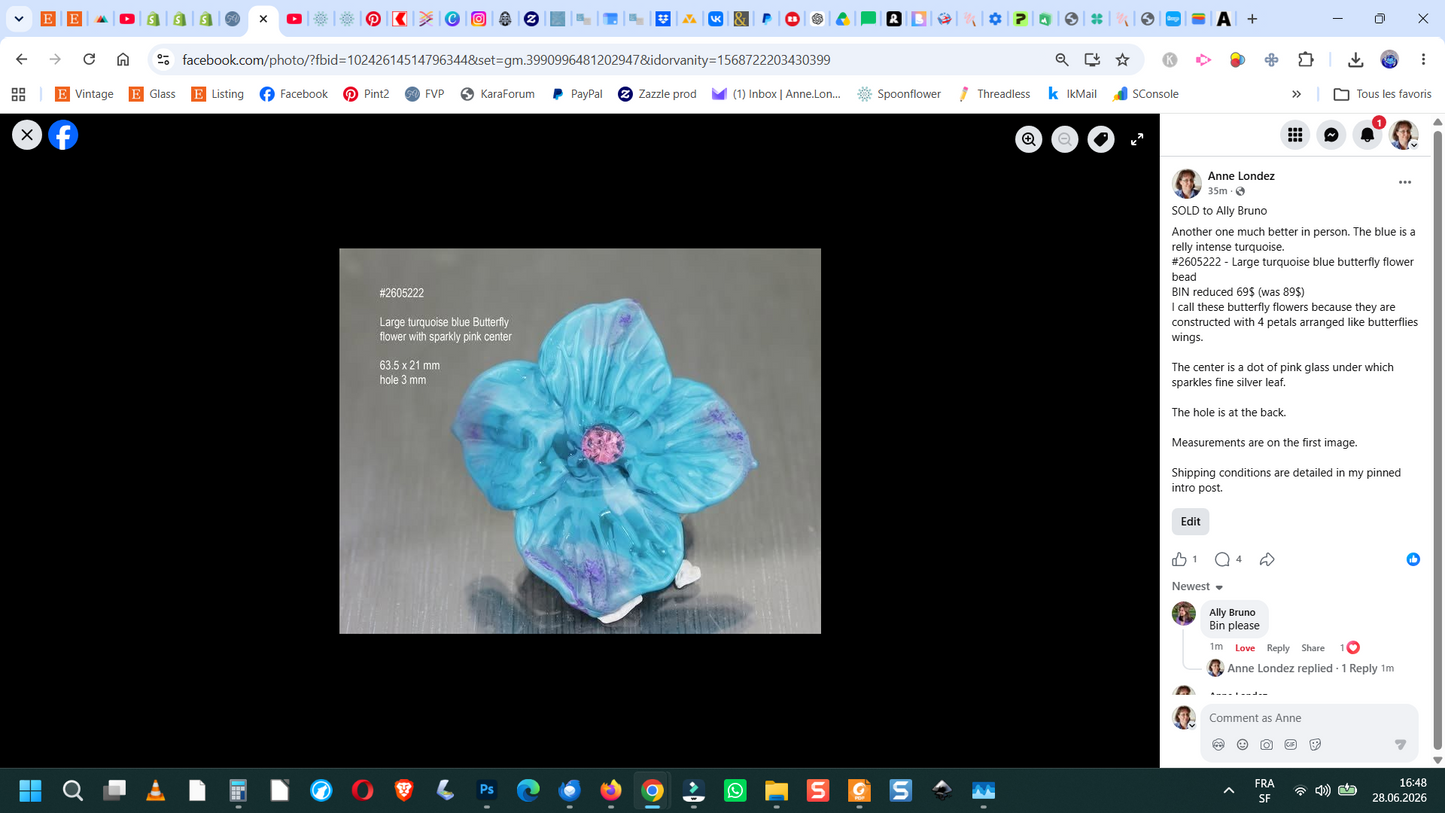Click the address bar URL
The image size is (1445, 813).
pos(506,60)
